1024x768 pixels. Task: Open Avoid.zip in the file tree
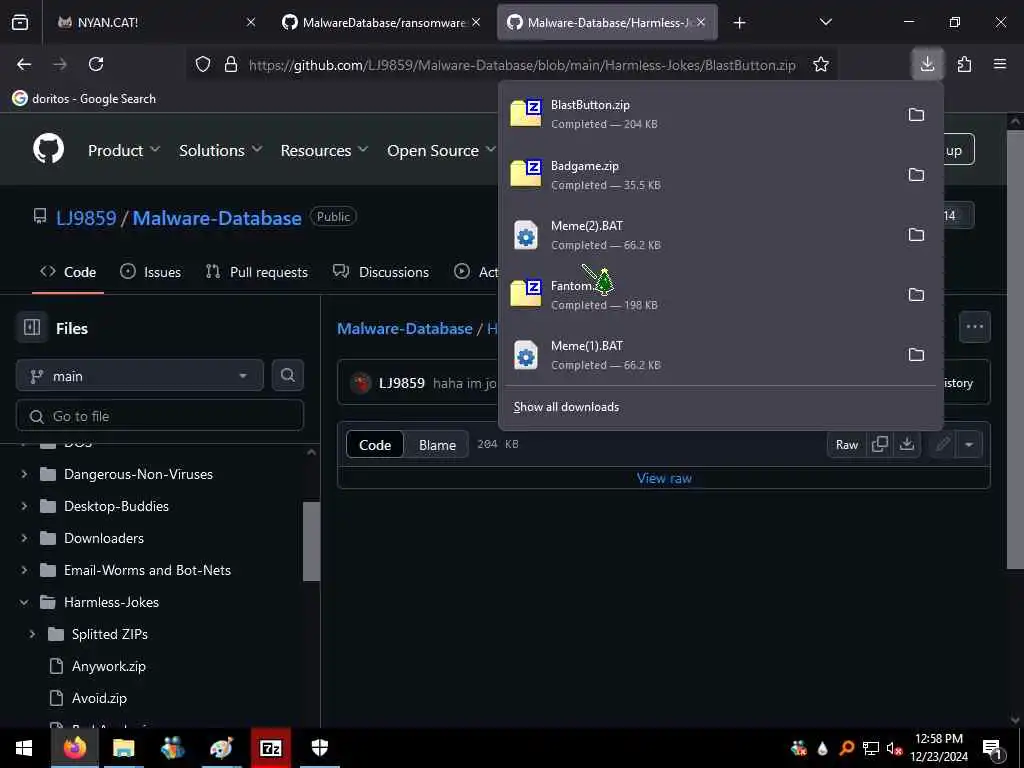[99, 698]
